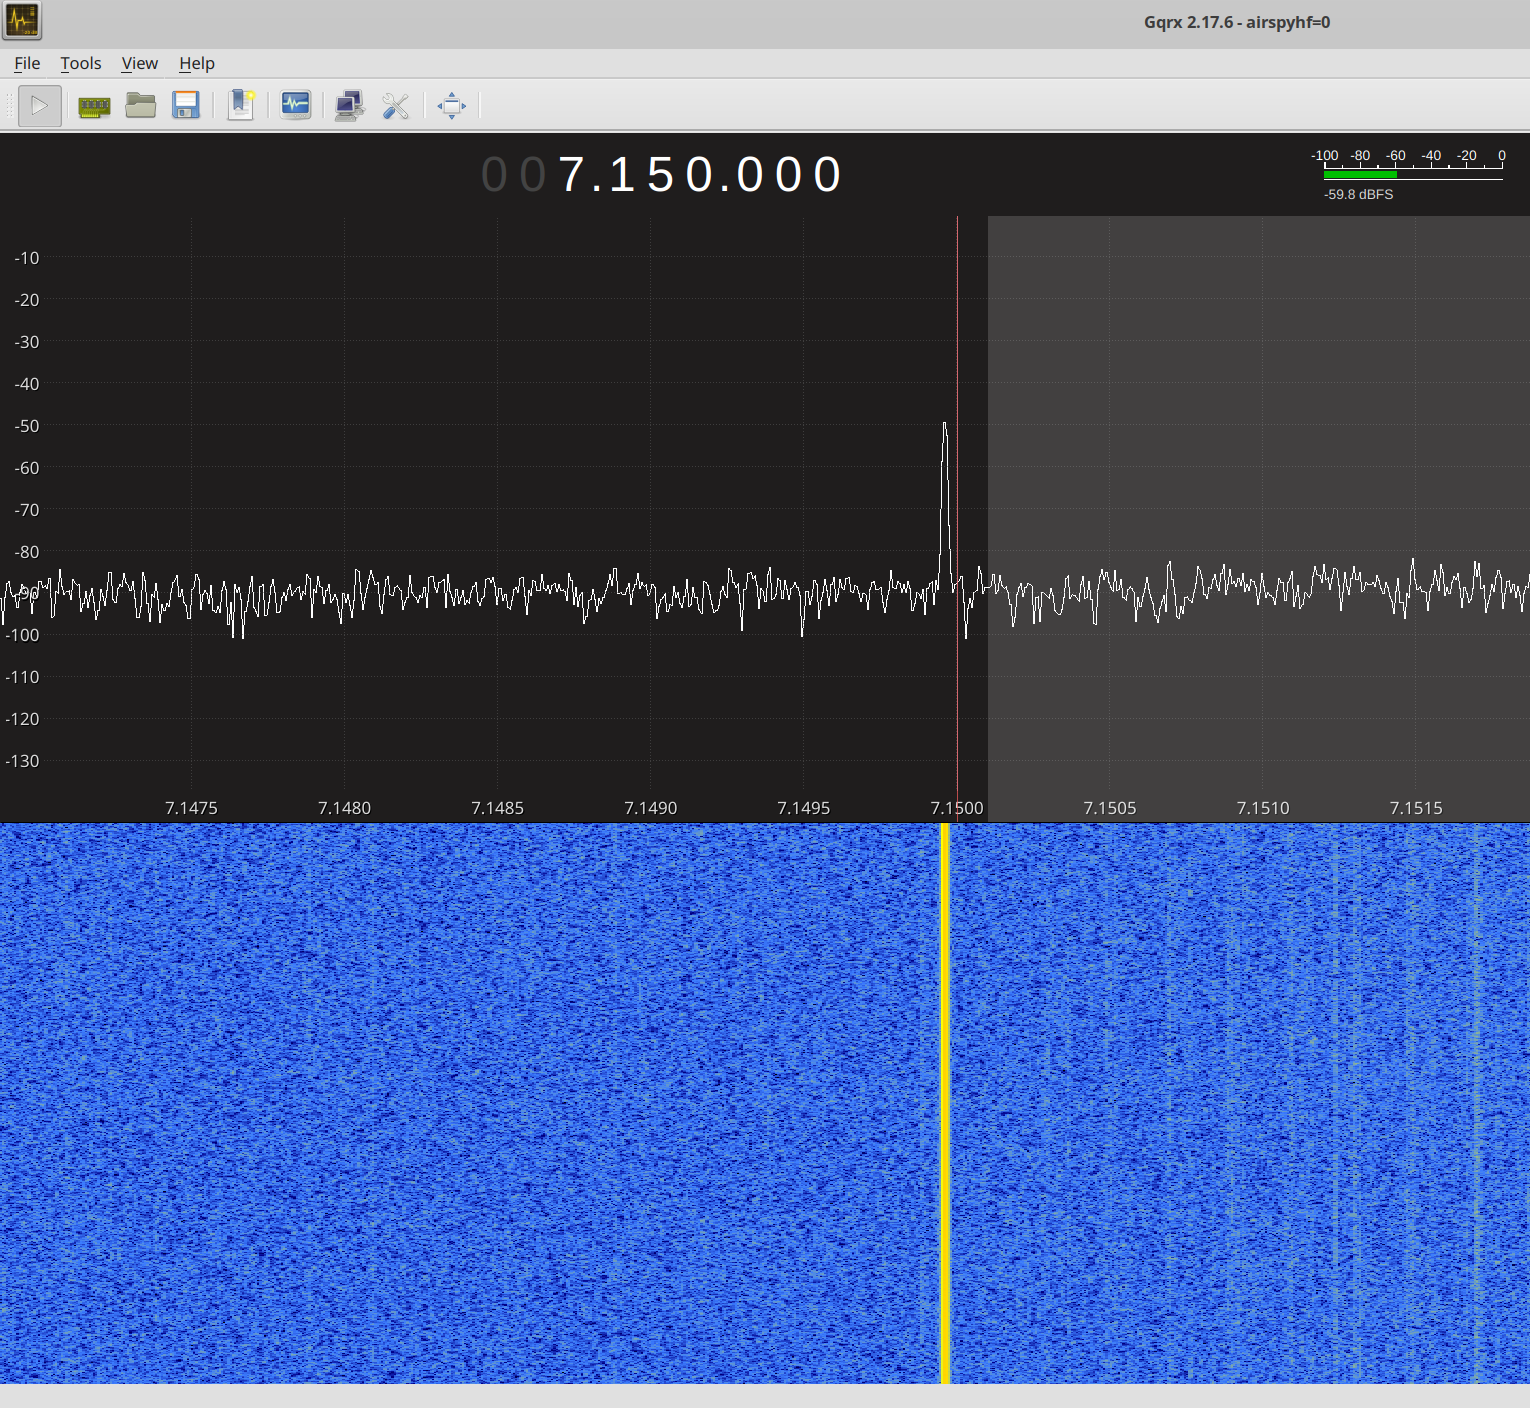This screenshot has width=1530, height=1408.
Task: Click the yellow carrier line in the waterfall
Action: [945, 1100]
